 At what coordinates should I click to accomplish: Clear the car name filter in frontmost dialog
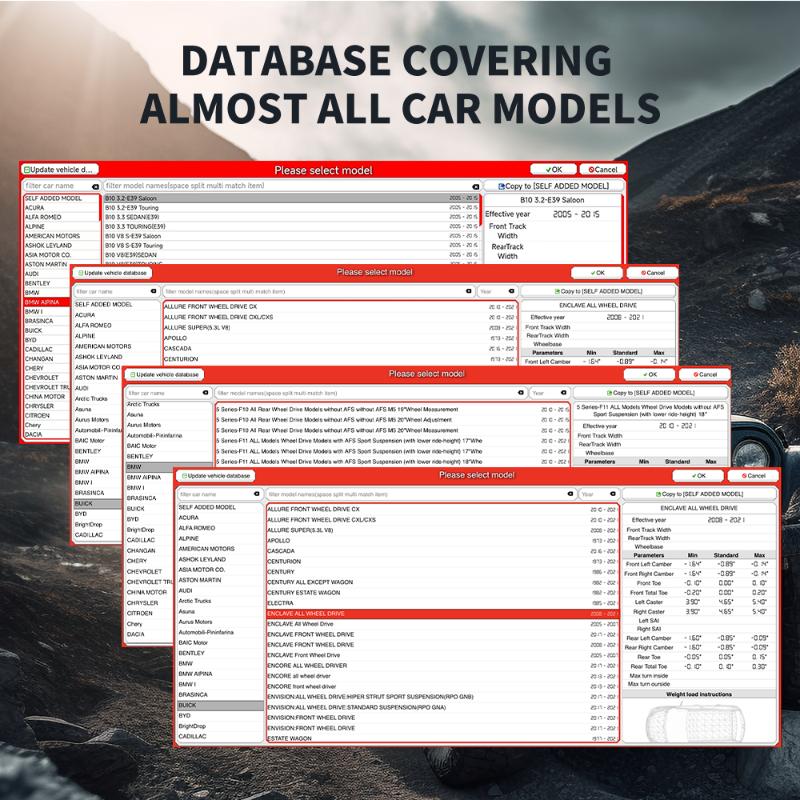[256, 494]
